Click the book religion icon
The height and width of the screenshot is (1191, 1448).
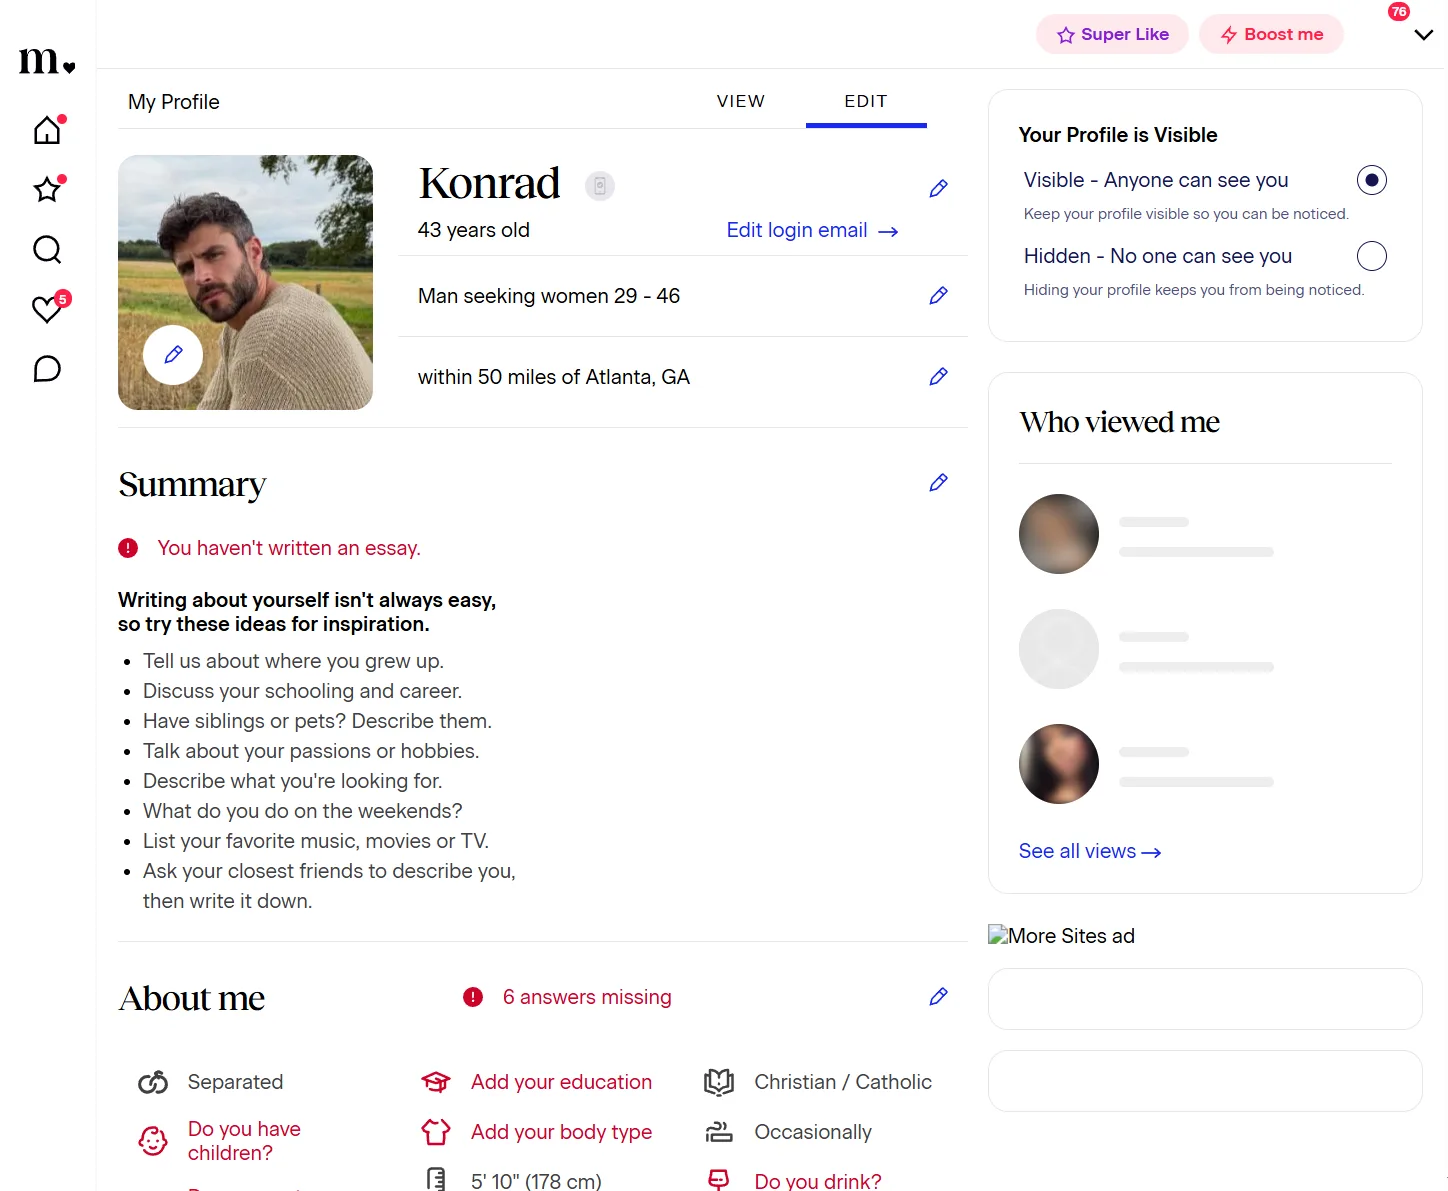(719, 1082)
